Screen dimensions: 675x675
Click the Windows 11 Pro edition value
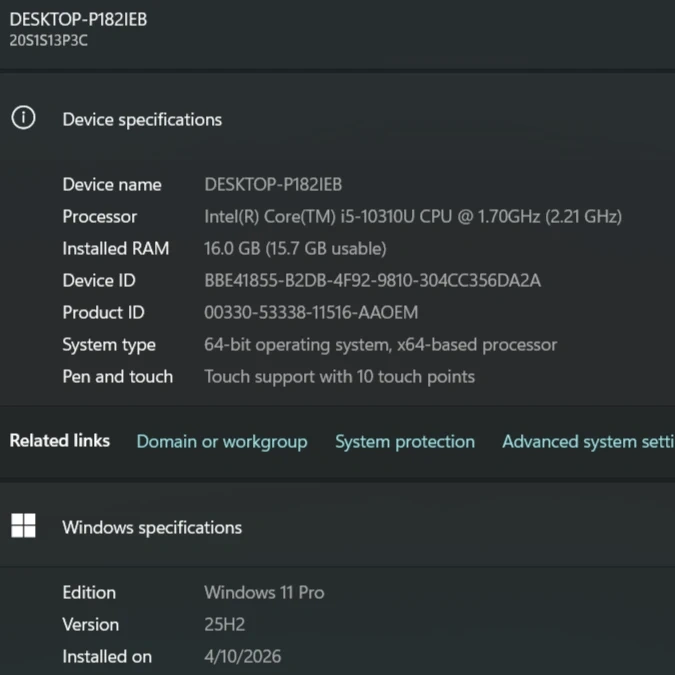point(264,592)
